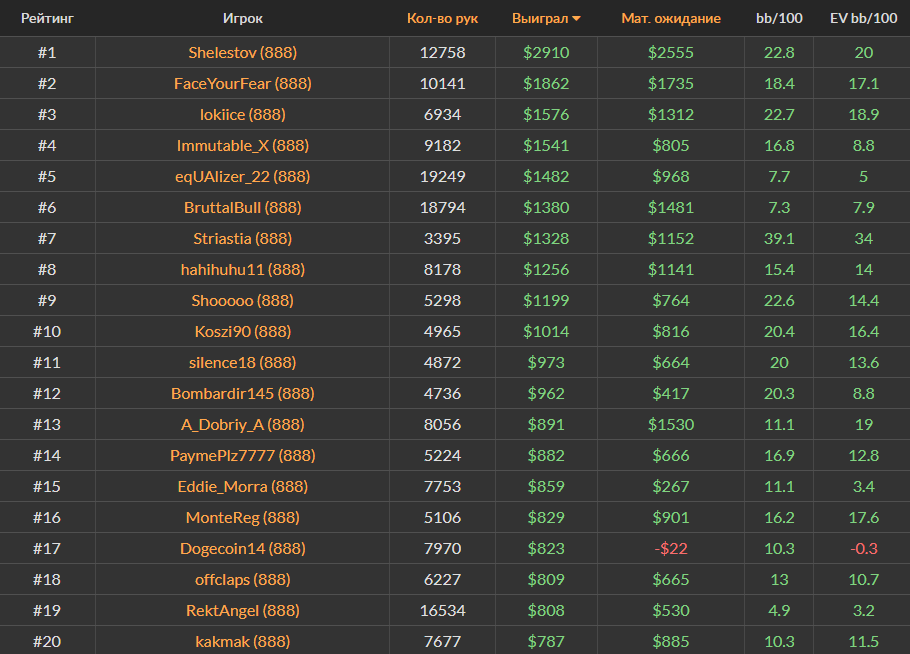The height and width of the screenshot is (654, 910).
Task: Sort by EV bb/100 column header
Action: click(863, 18)
